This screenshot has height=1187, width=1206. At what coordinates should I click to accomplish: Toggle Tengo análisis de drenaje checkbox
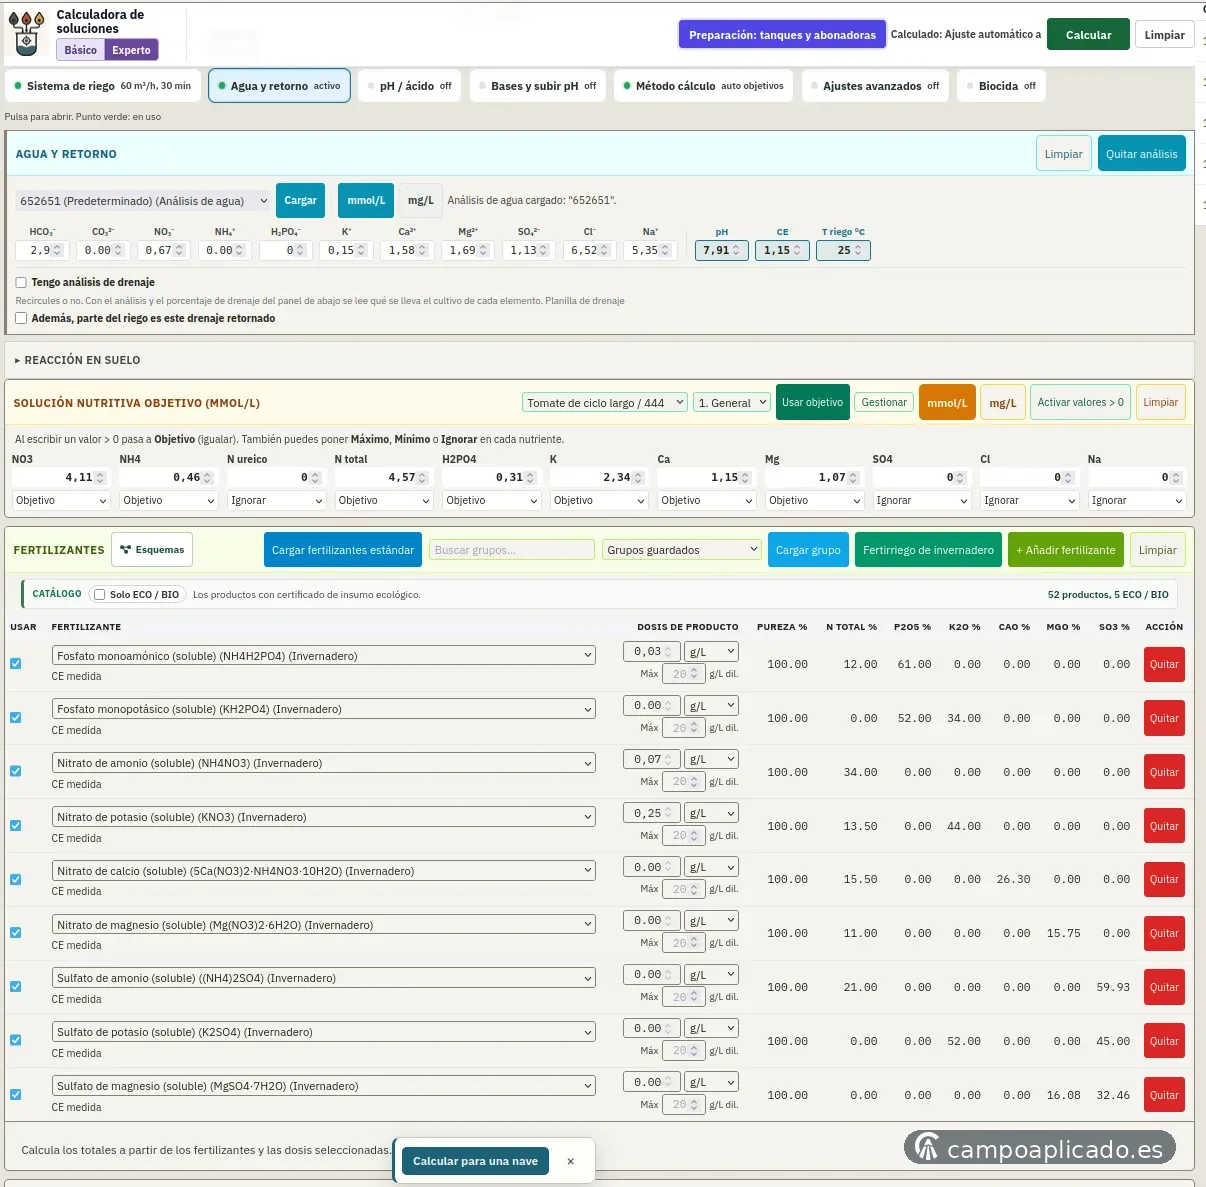pyautogui.click(x=21, y=283)
